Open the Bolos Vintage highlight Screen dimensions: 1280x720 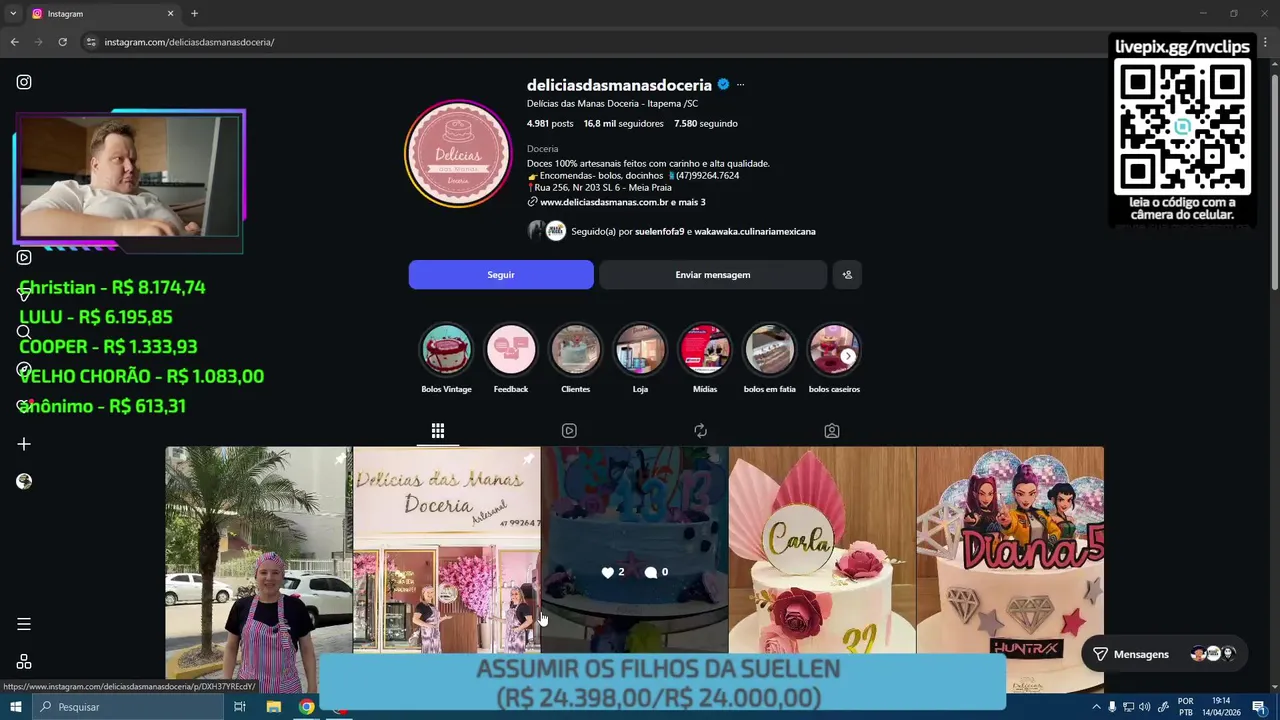point(446,358)
